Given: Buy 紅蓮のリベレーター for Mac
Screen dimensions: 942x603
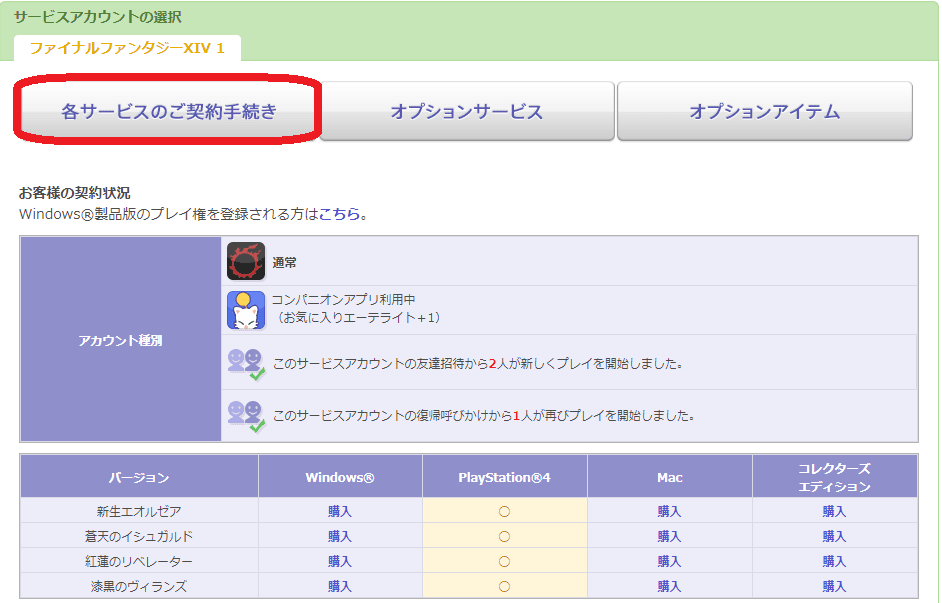Looking at the screenshot, I should [x=669, y=562].
